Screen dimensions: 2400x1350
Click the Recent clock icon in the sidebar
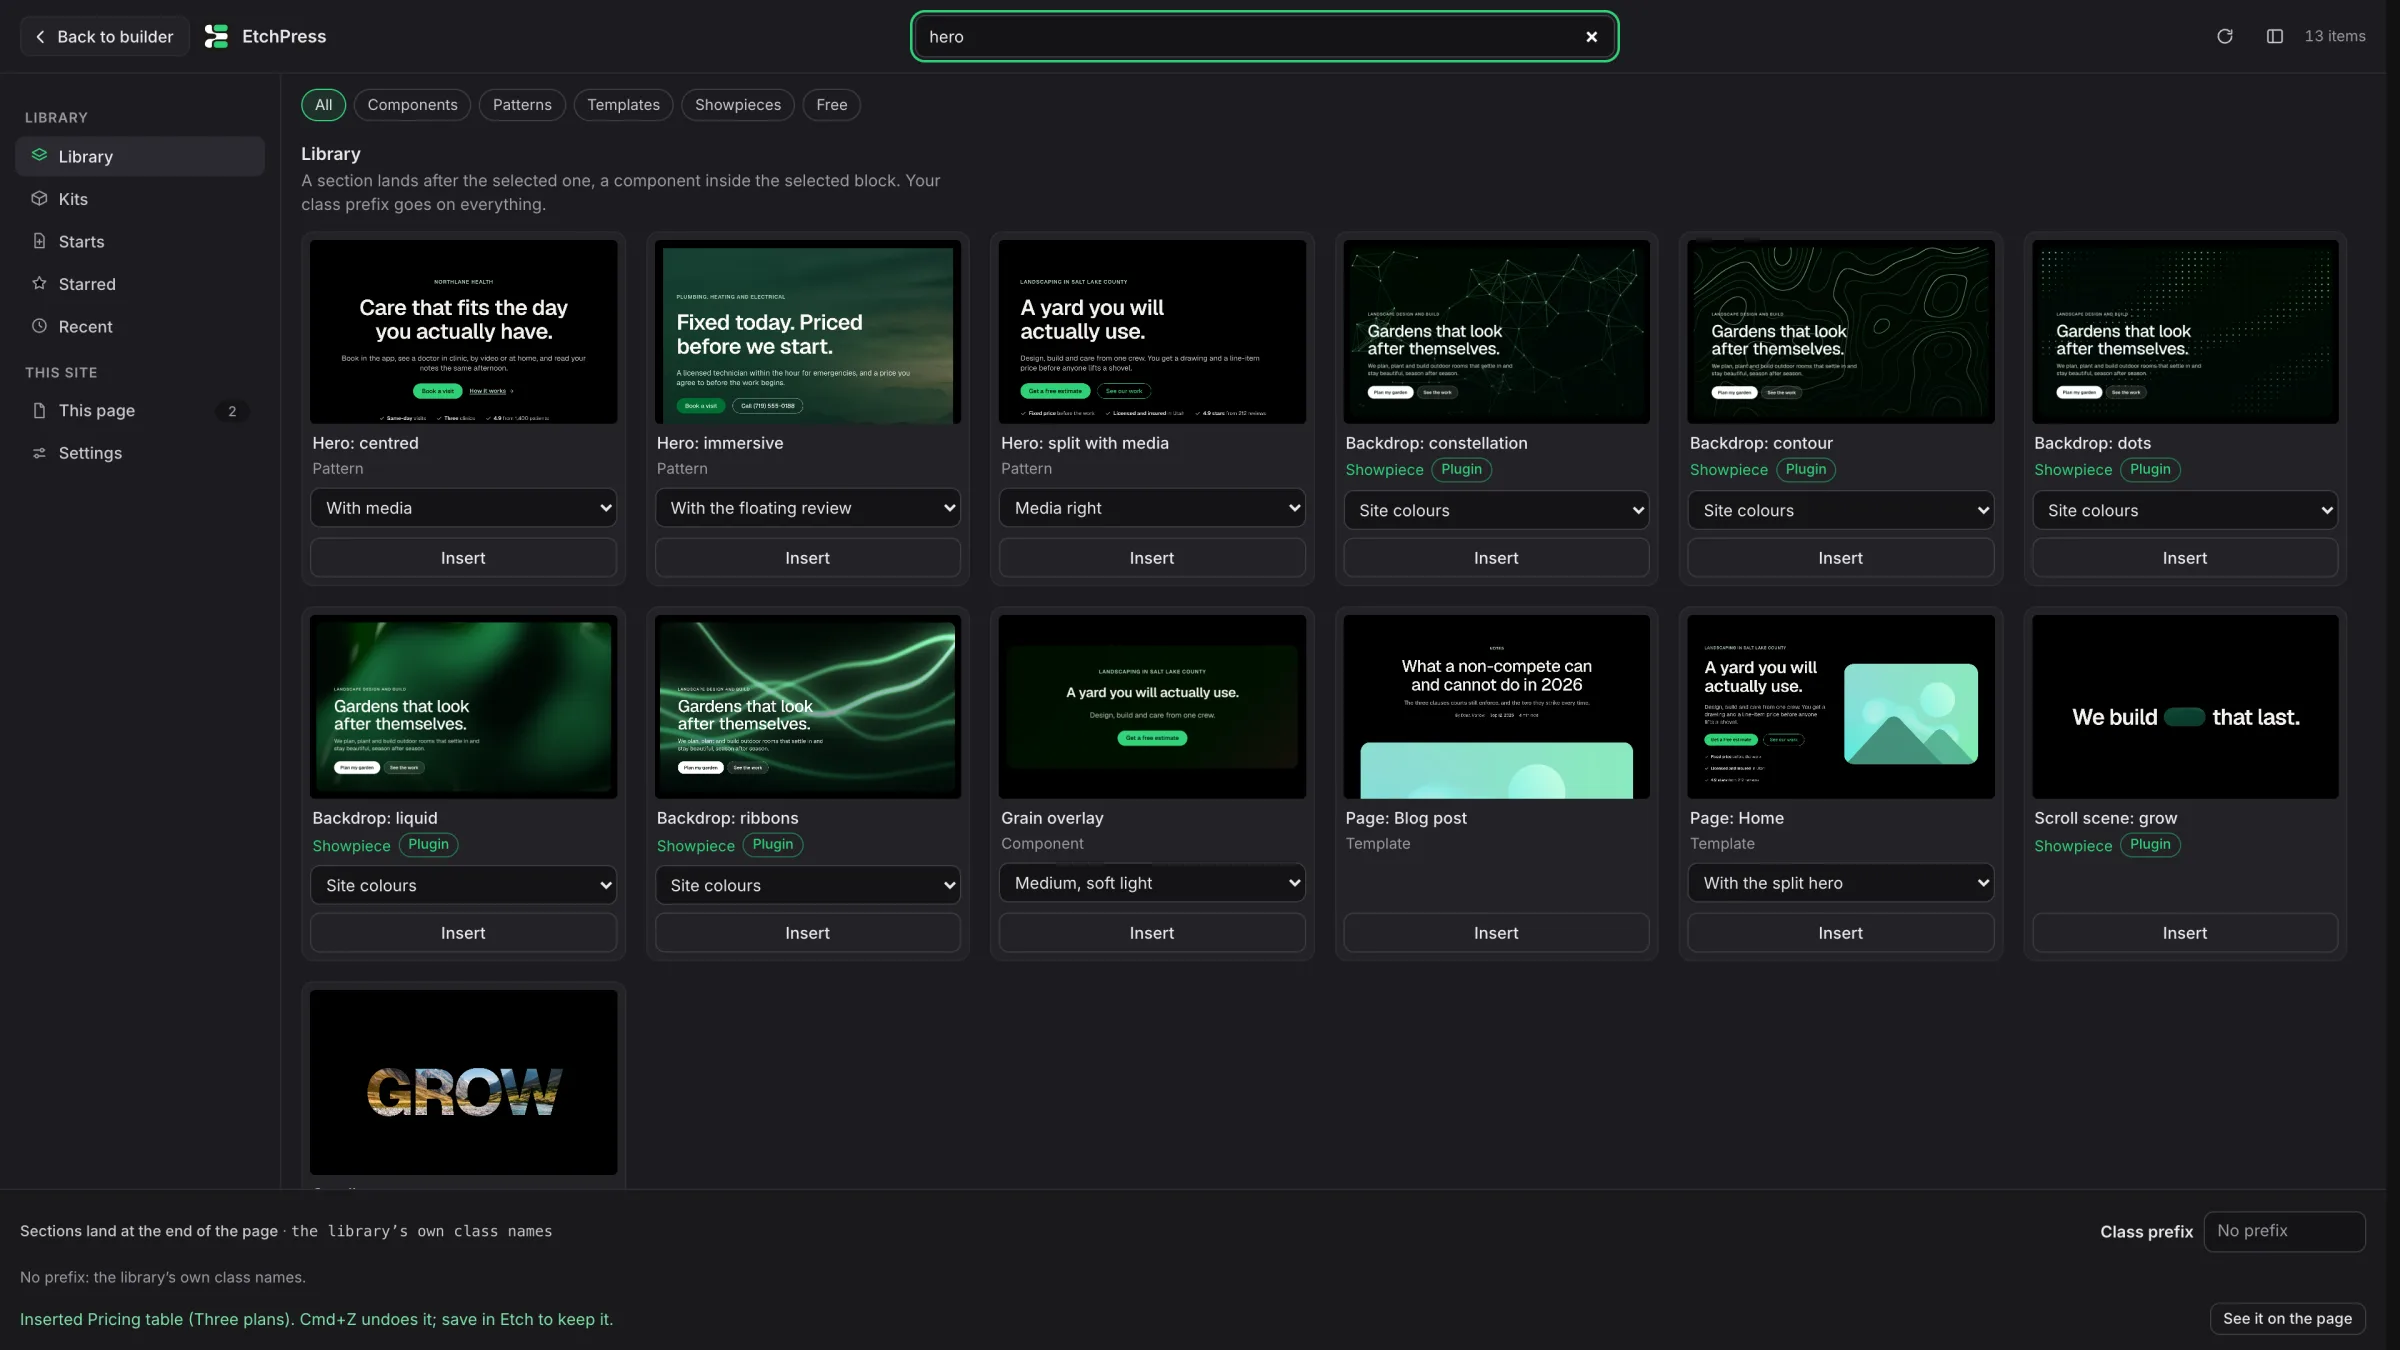click(39, 326)
